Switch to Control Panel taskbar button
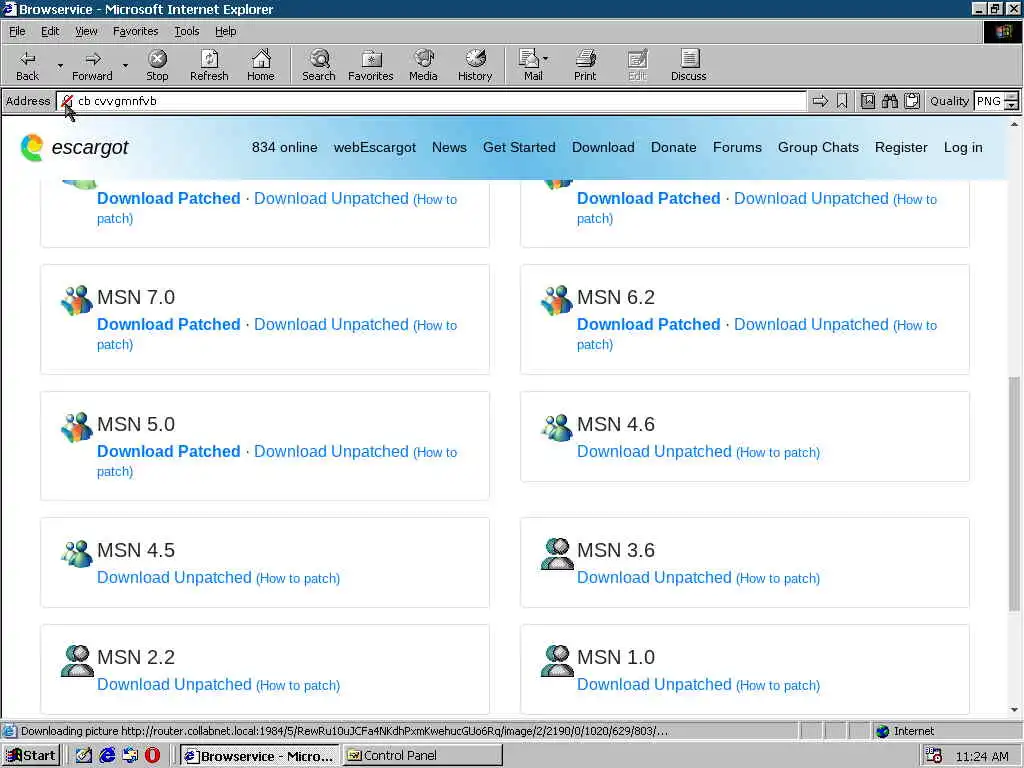 tap(422, 756)
